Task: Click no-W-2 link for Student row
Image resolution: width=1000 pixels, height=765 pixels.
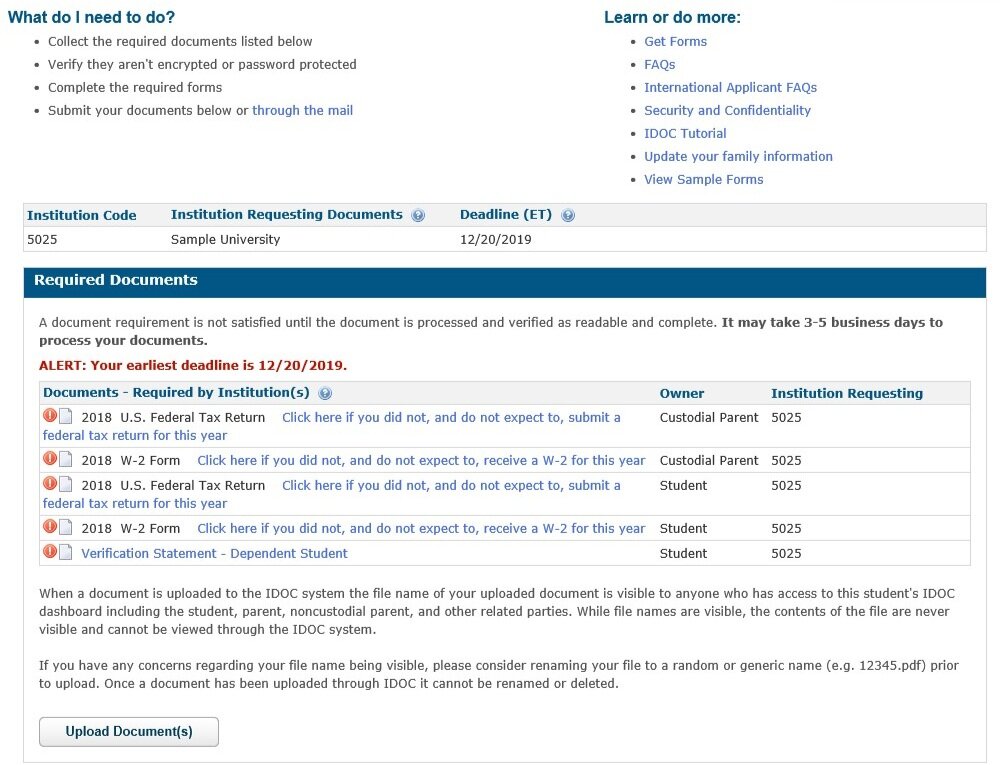Action: pyautogui.click(x=421, y=528)
